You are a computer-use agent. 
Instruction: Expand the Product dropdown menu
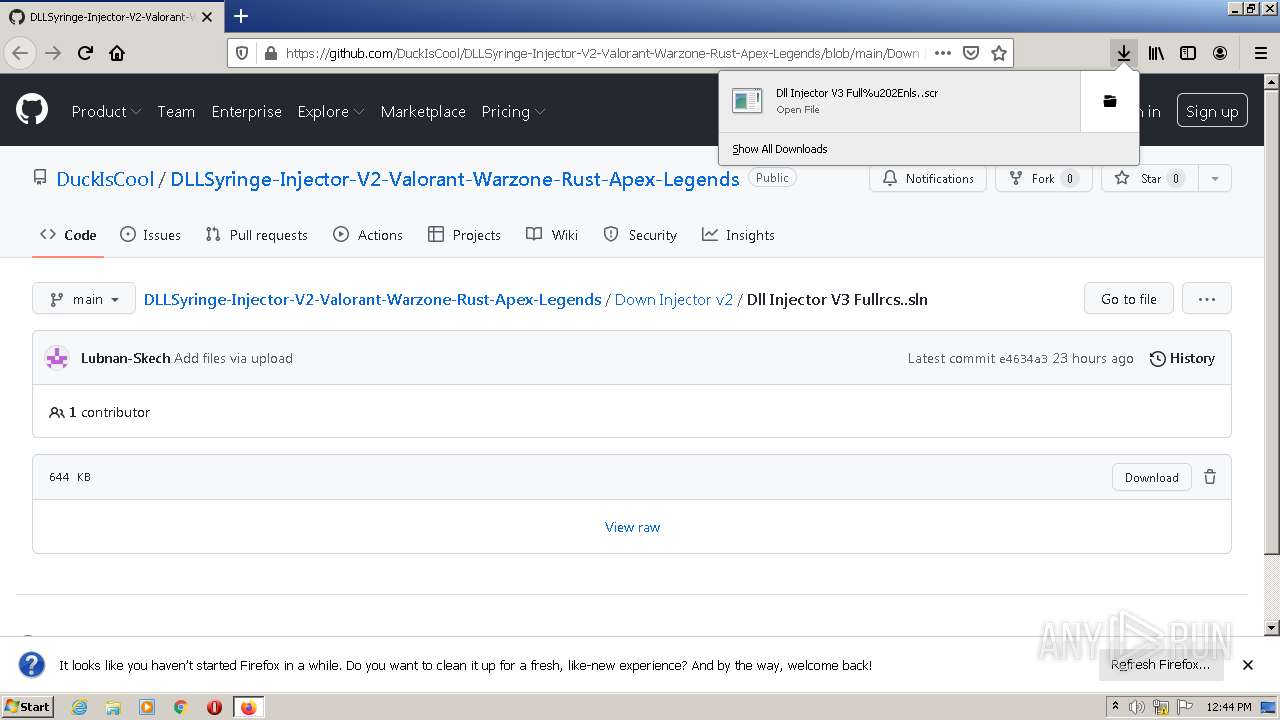click(x=106, y=111)
